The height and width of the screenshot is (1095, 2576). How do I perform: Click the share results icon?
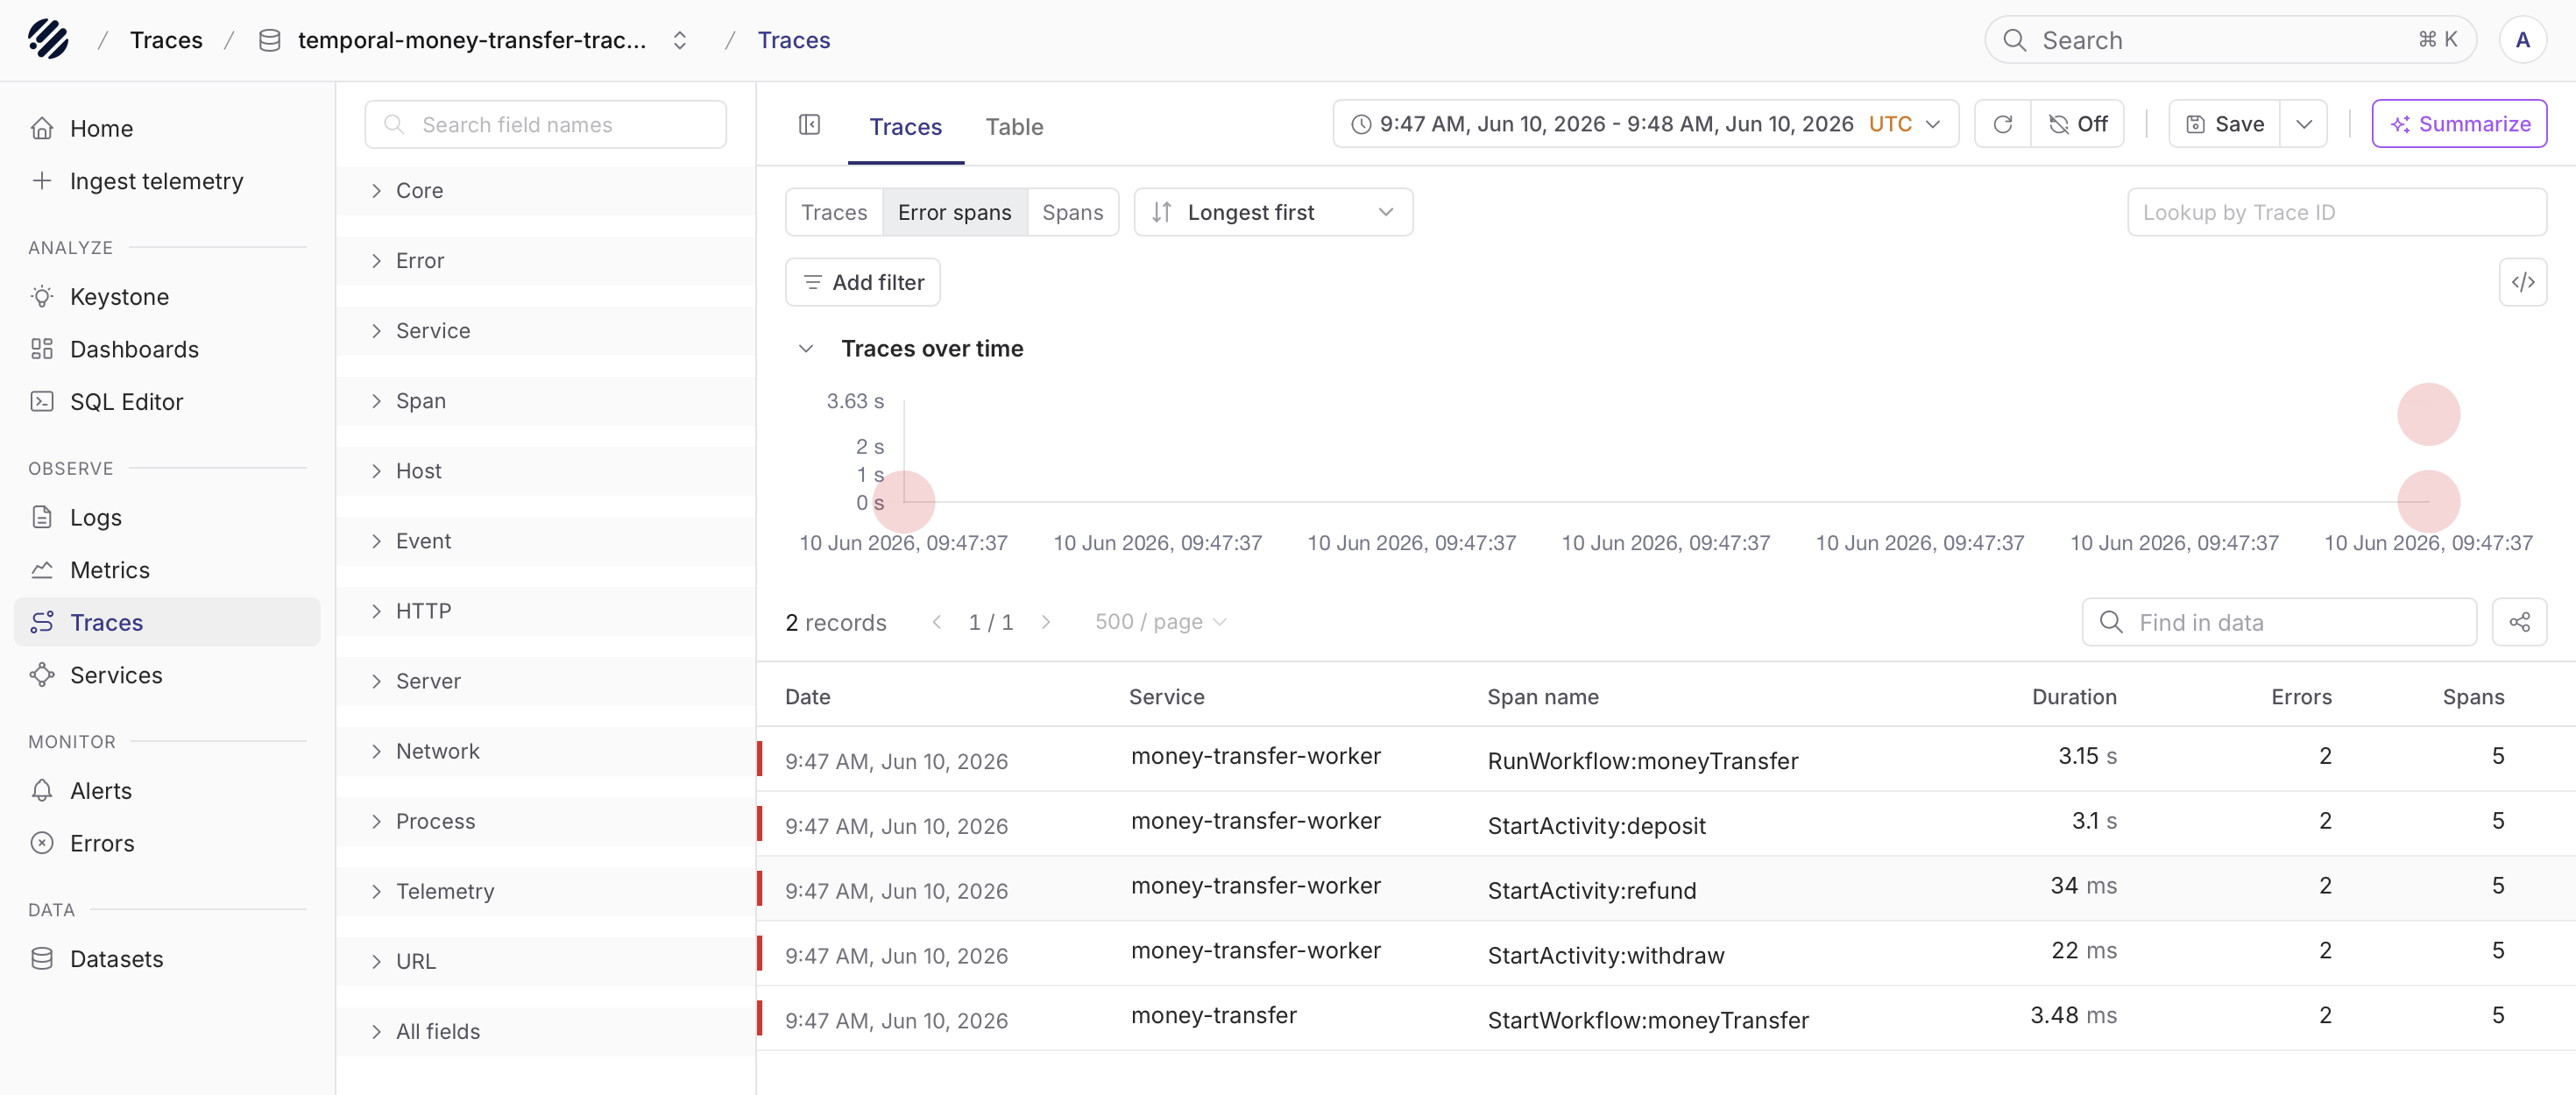pyautogui.click(x=2519, y=622)
